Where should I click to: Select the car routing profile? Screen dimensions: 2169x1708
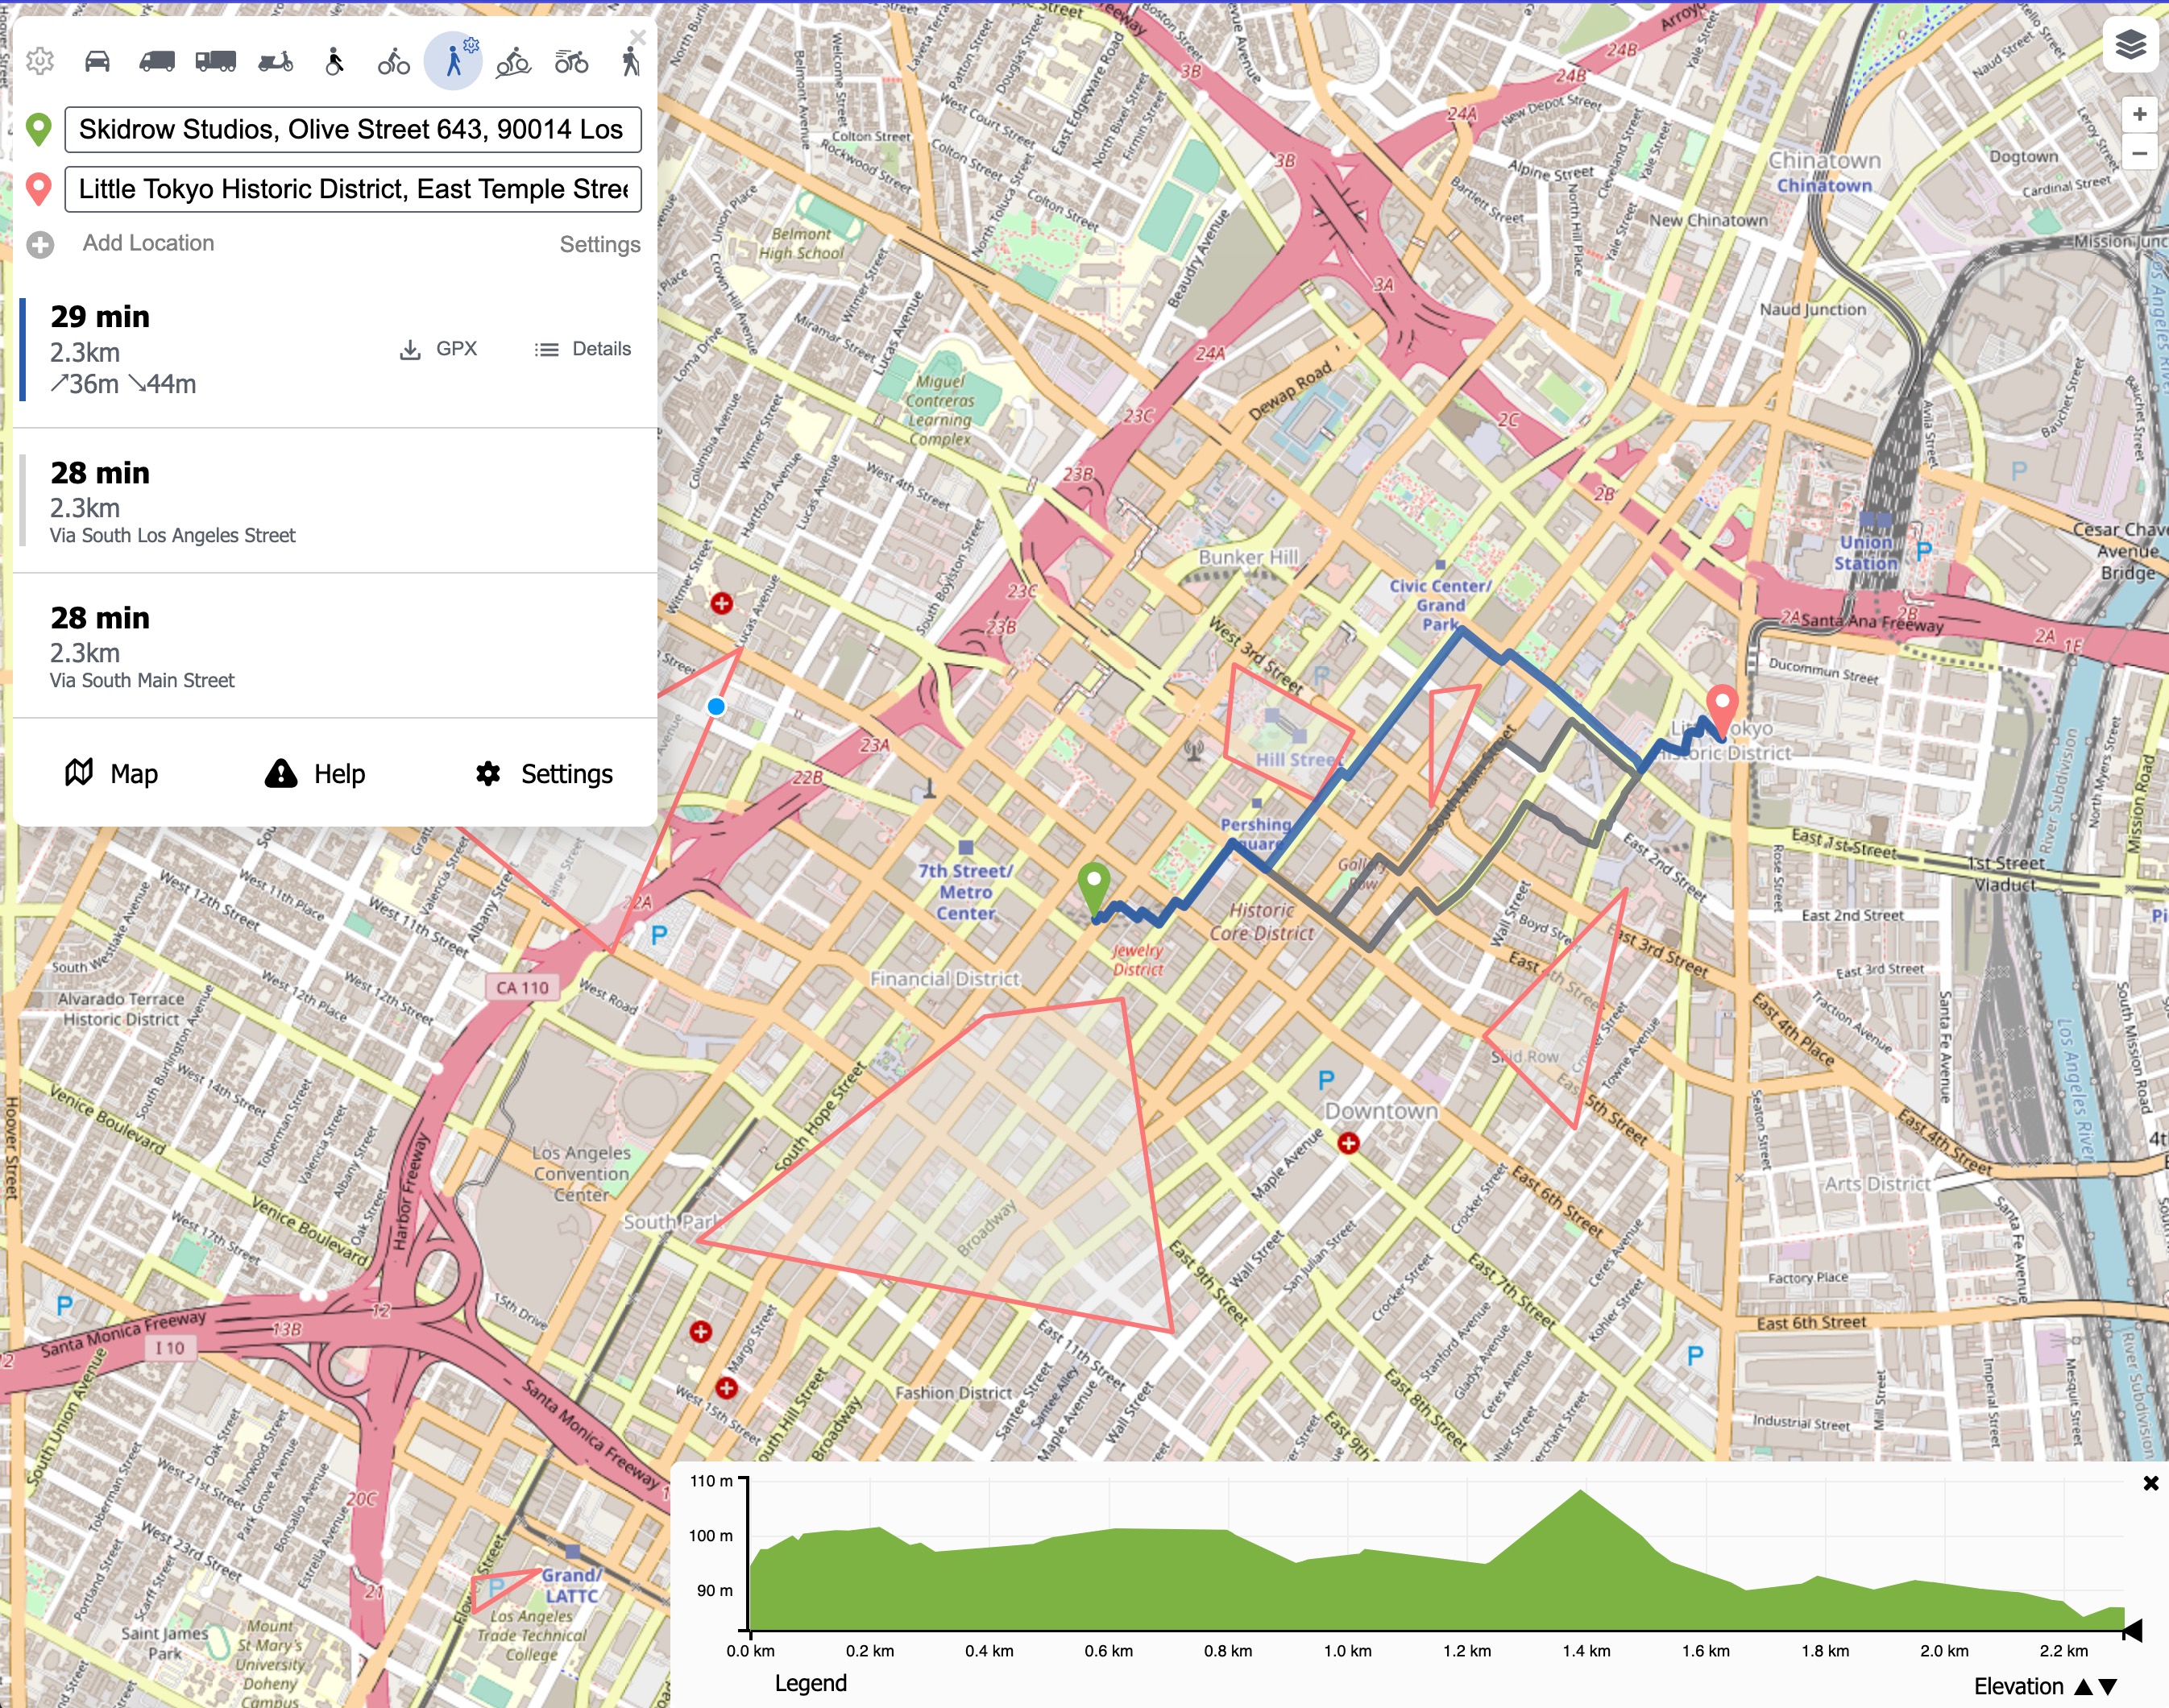(97, 62)
